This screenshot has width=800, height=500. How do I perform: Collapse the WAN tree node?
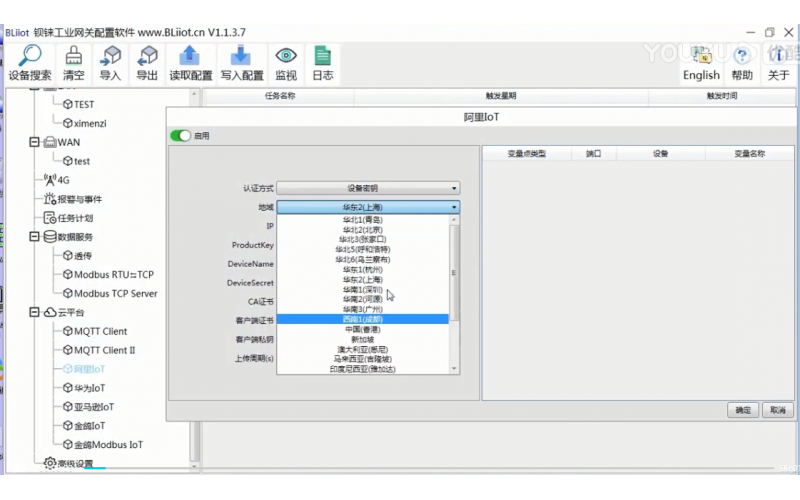point(34,142)
